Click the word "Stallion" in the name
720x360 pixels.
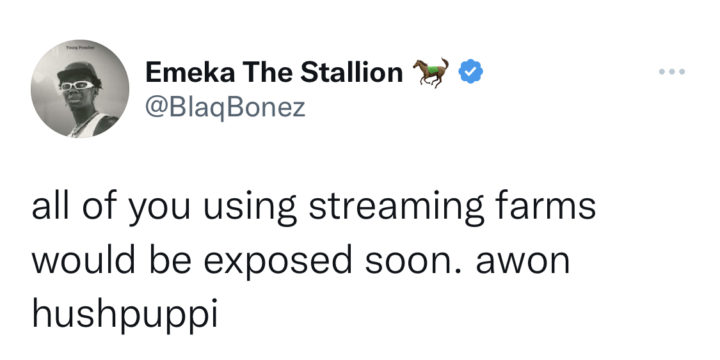coord(351,73)
